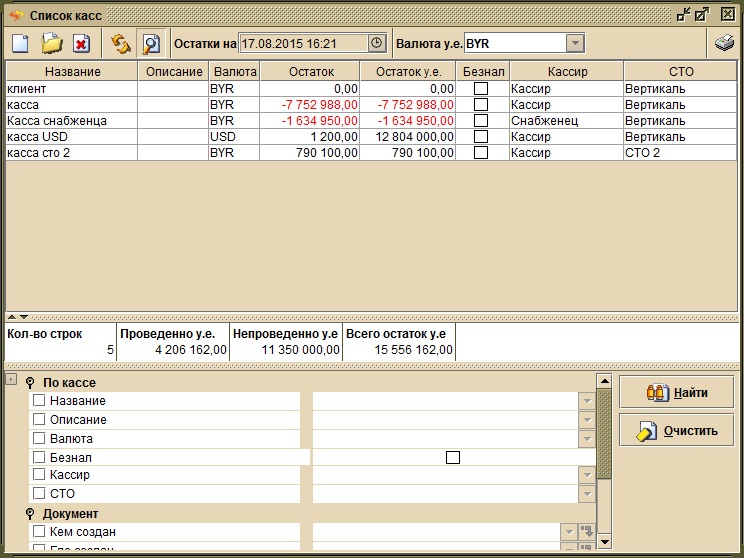Tick the Безнал filter value checkbox

pos(453,457)
